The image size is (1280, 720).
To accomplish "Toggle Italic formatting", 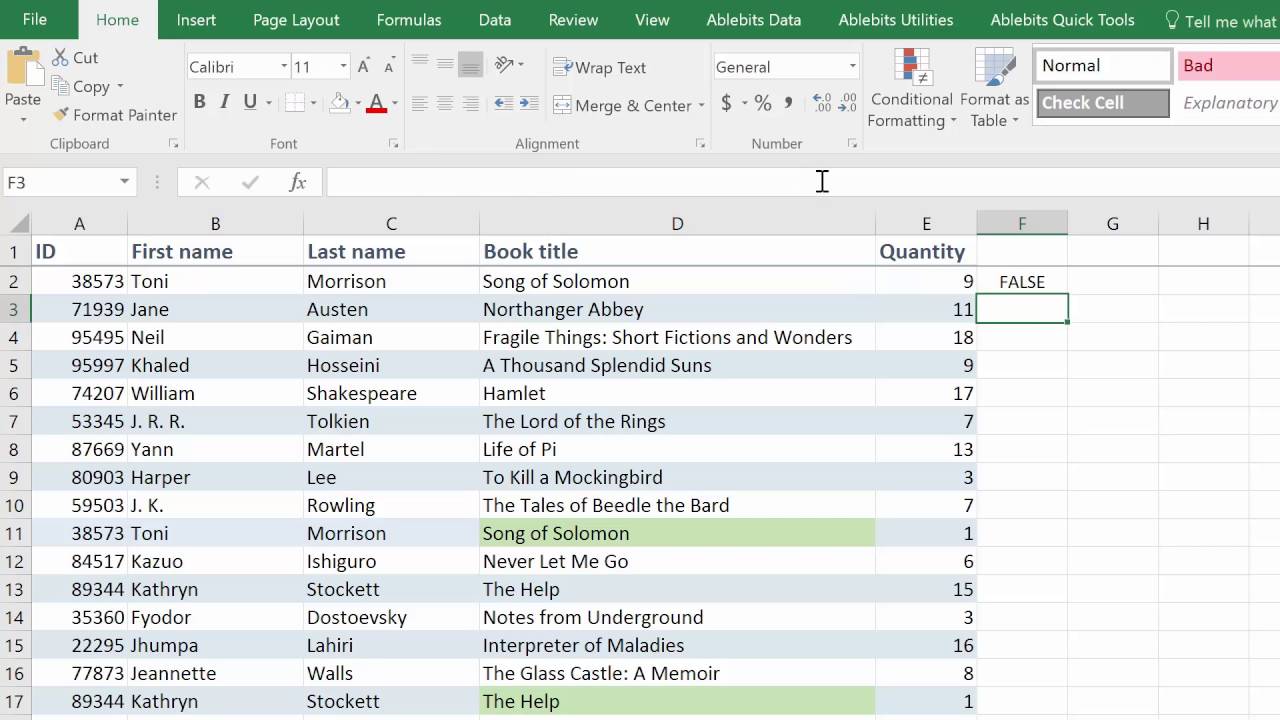I will pyautogui.click(x=224, y=102).
